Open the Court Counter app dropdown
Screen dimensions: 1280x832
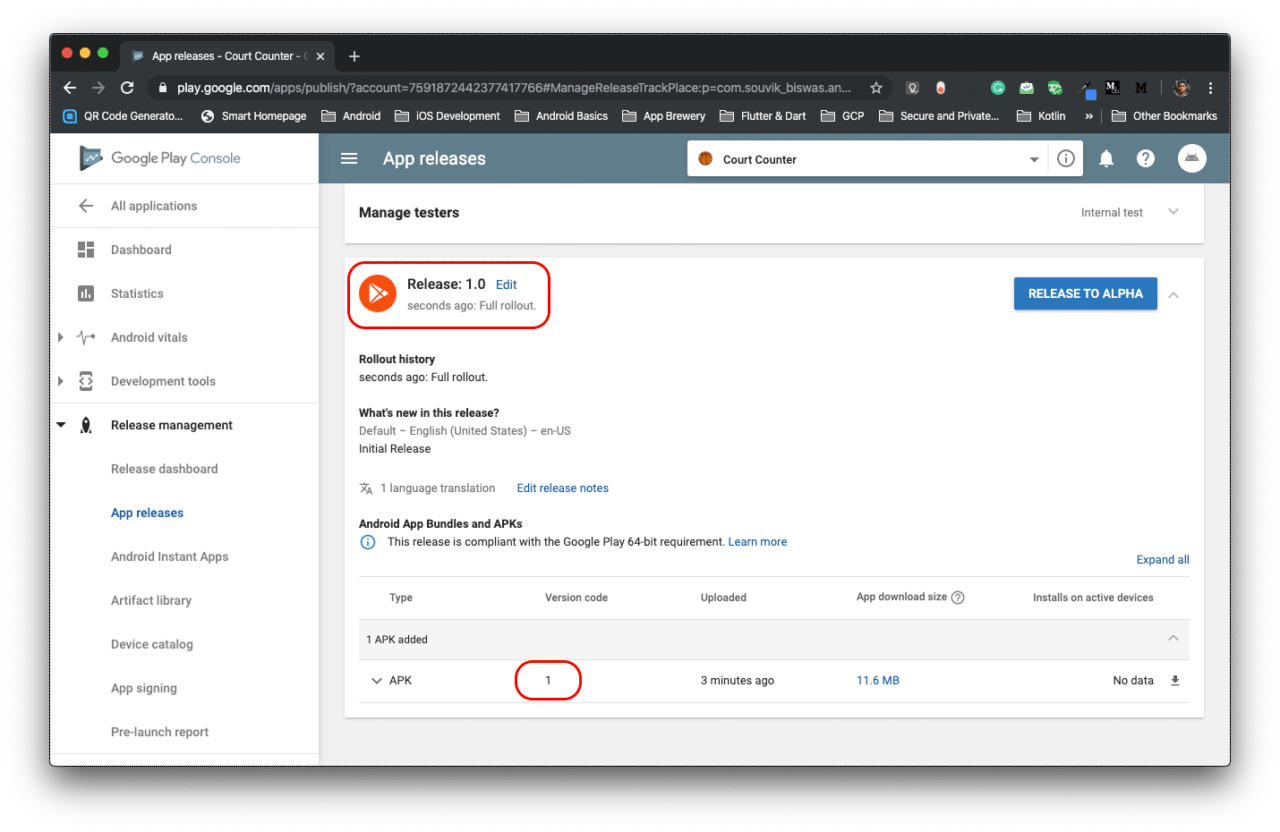(x=1034, y=160)
